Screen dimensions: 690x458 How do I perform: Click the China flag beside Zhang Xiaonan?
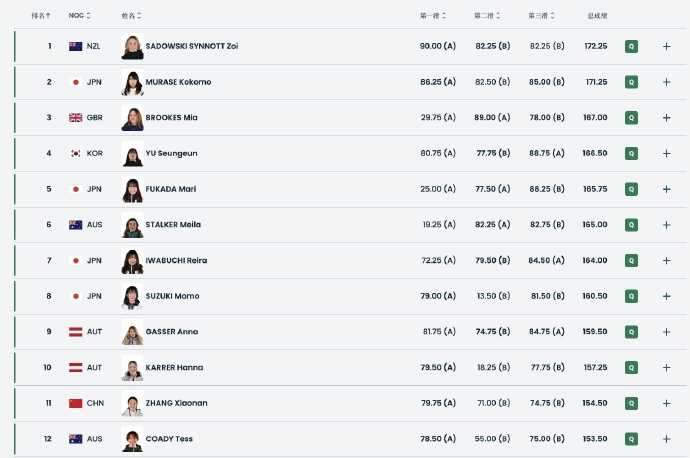[75, 403]
